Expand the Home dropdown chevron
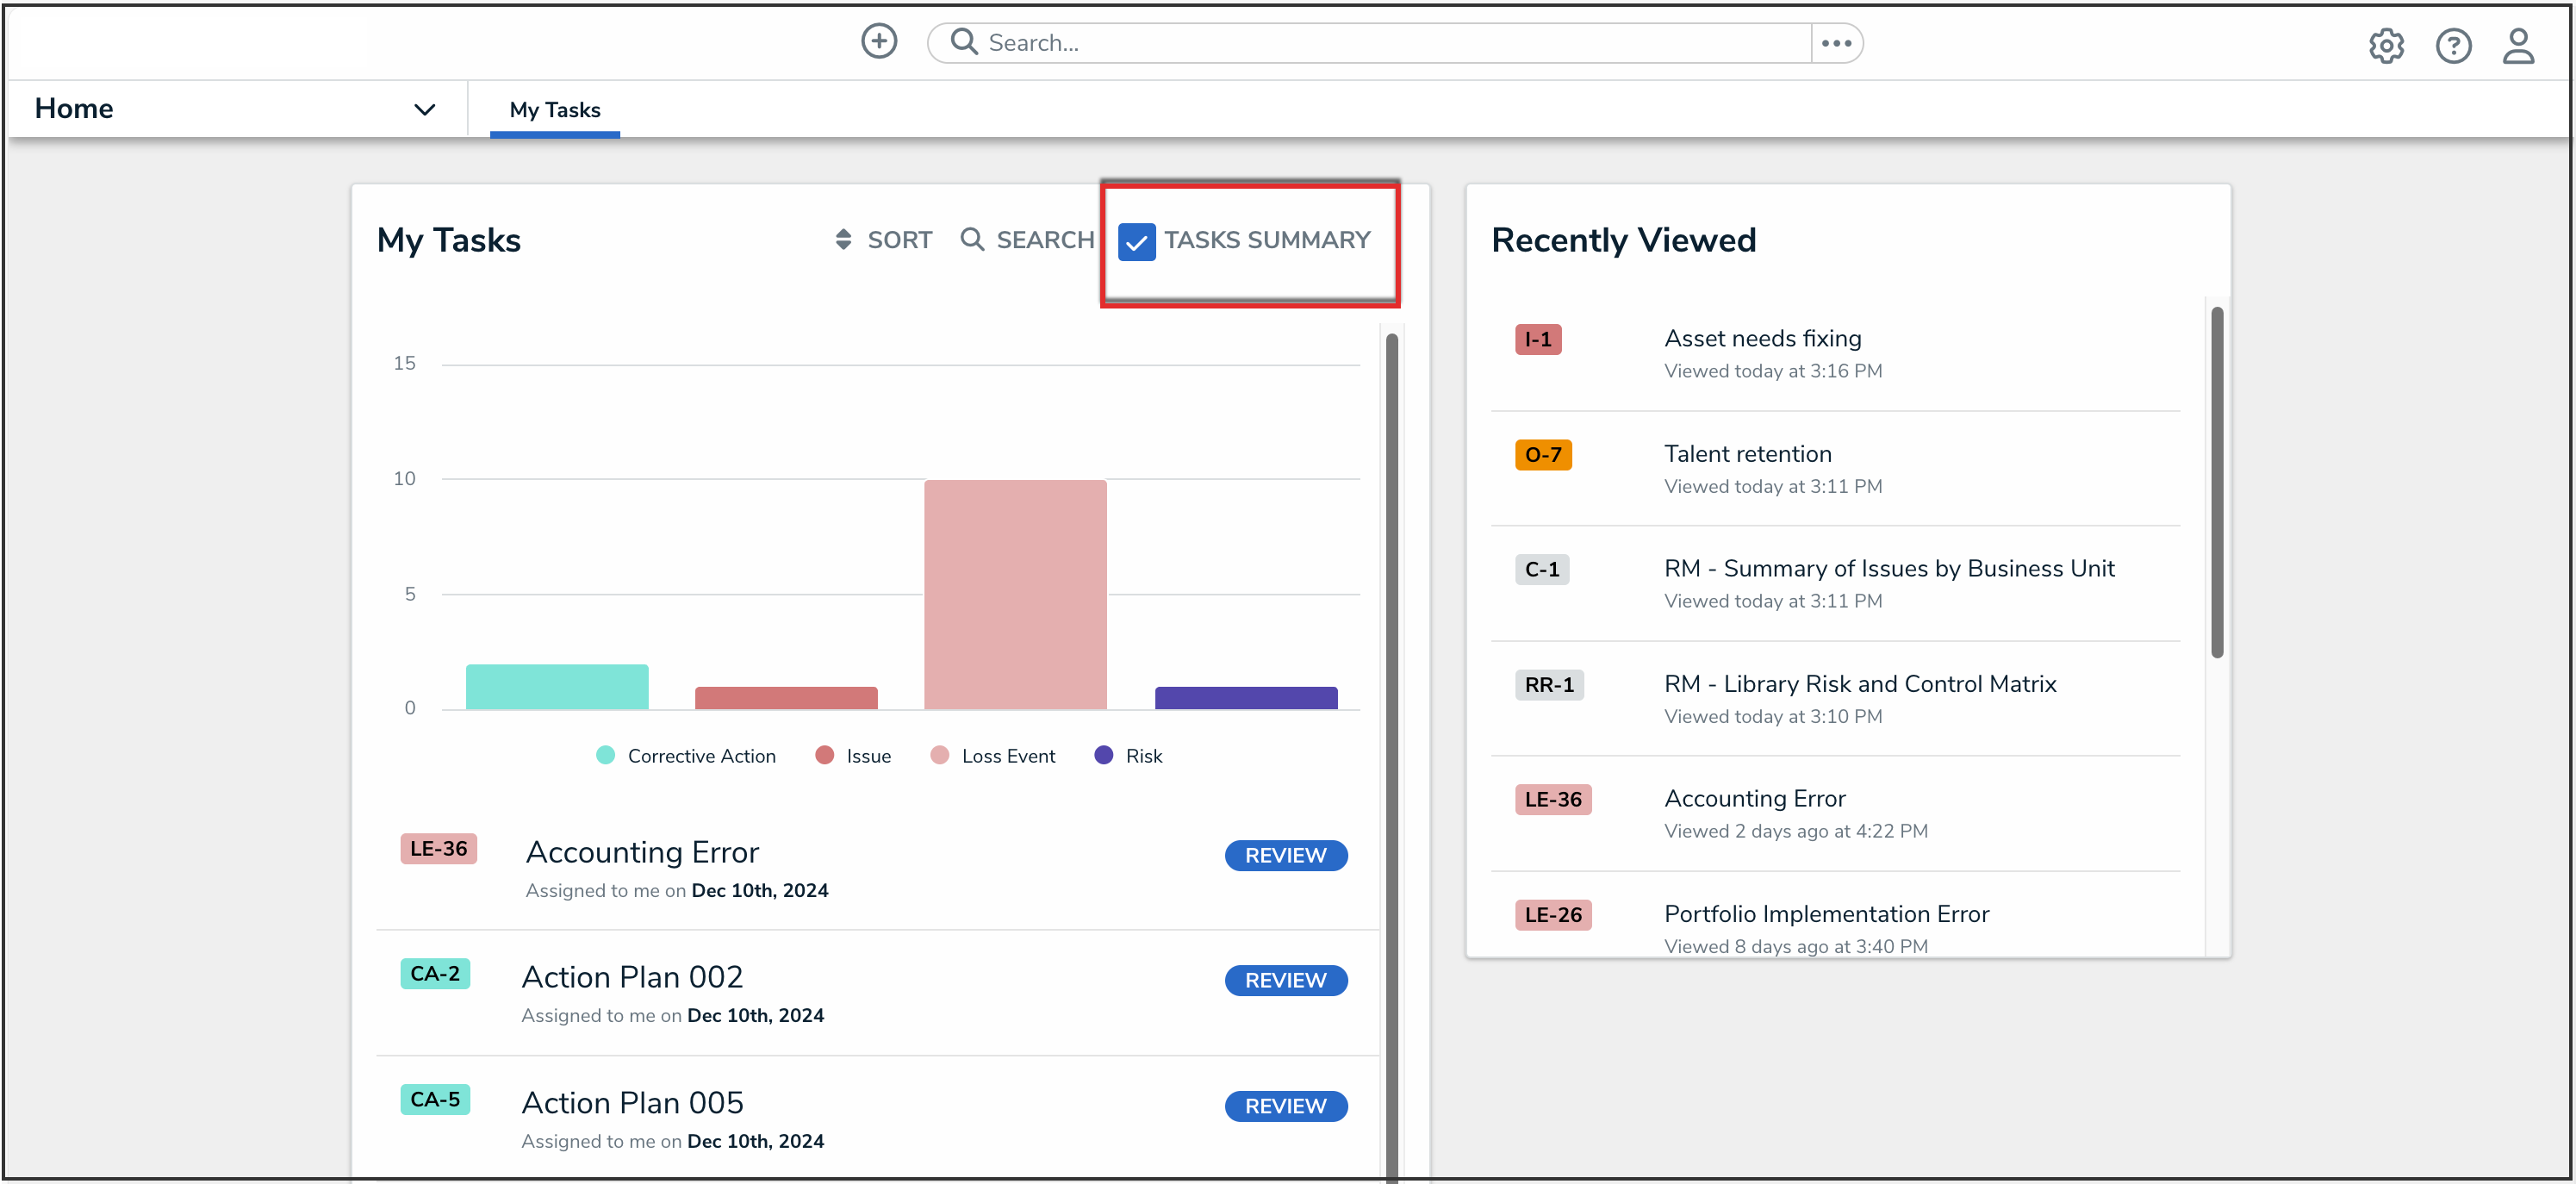Viewport: 2576px width, 1184px height. point(424,109)
